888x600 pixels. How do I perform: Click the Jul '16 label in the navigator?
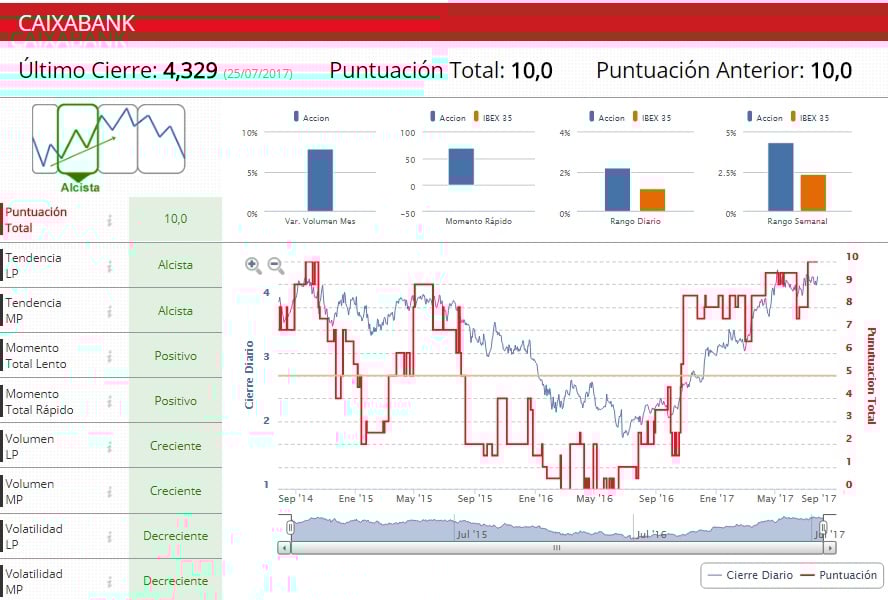coord(652,534)
